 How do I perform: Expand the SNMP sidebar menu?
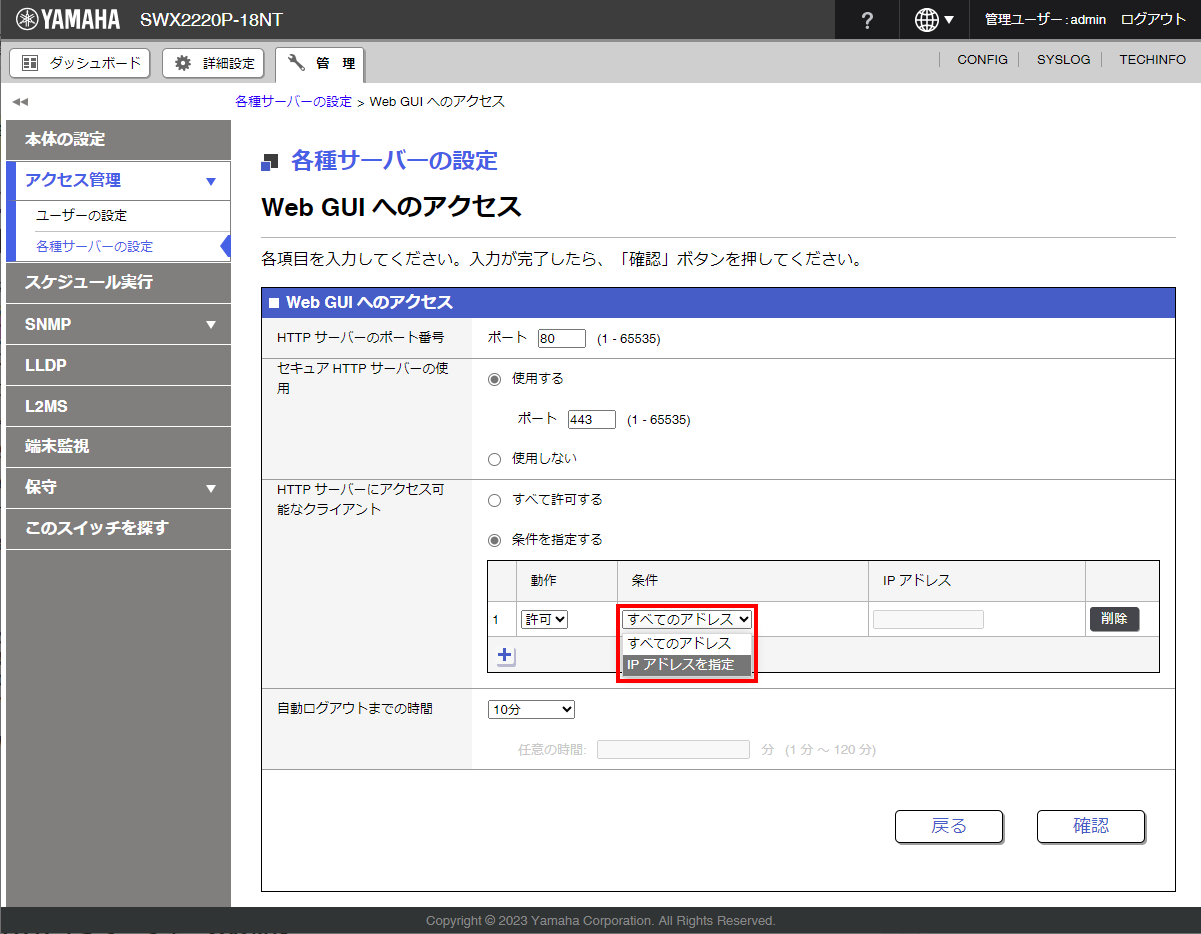point(118,324)
